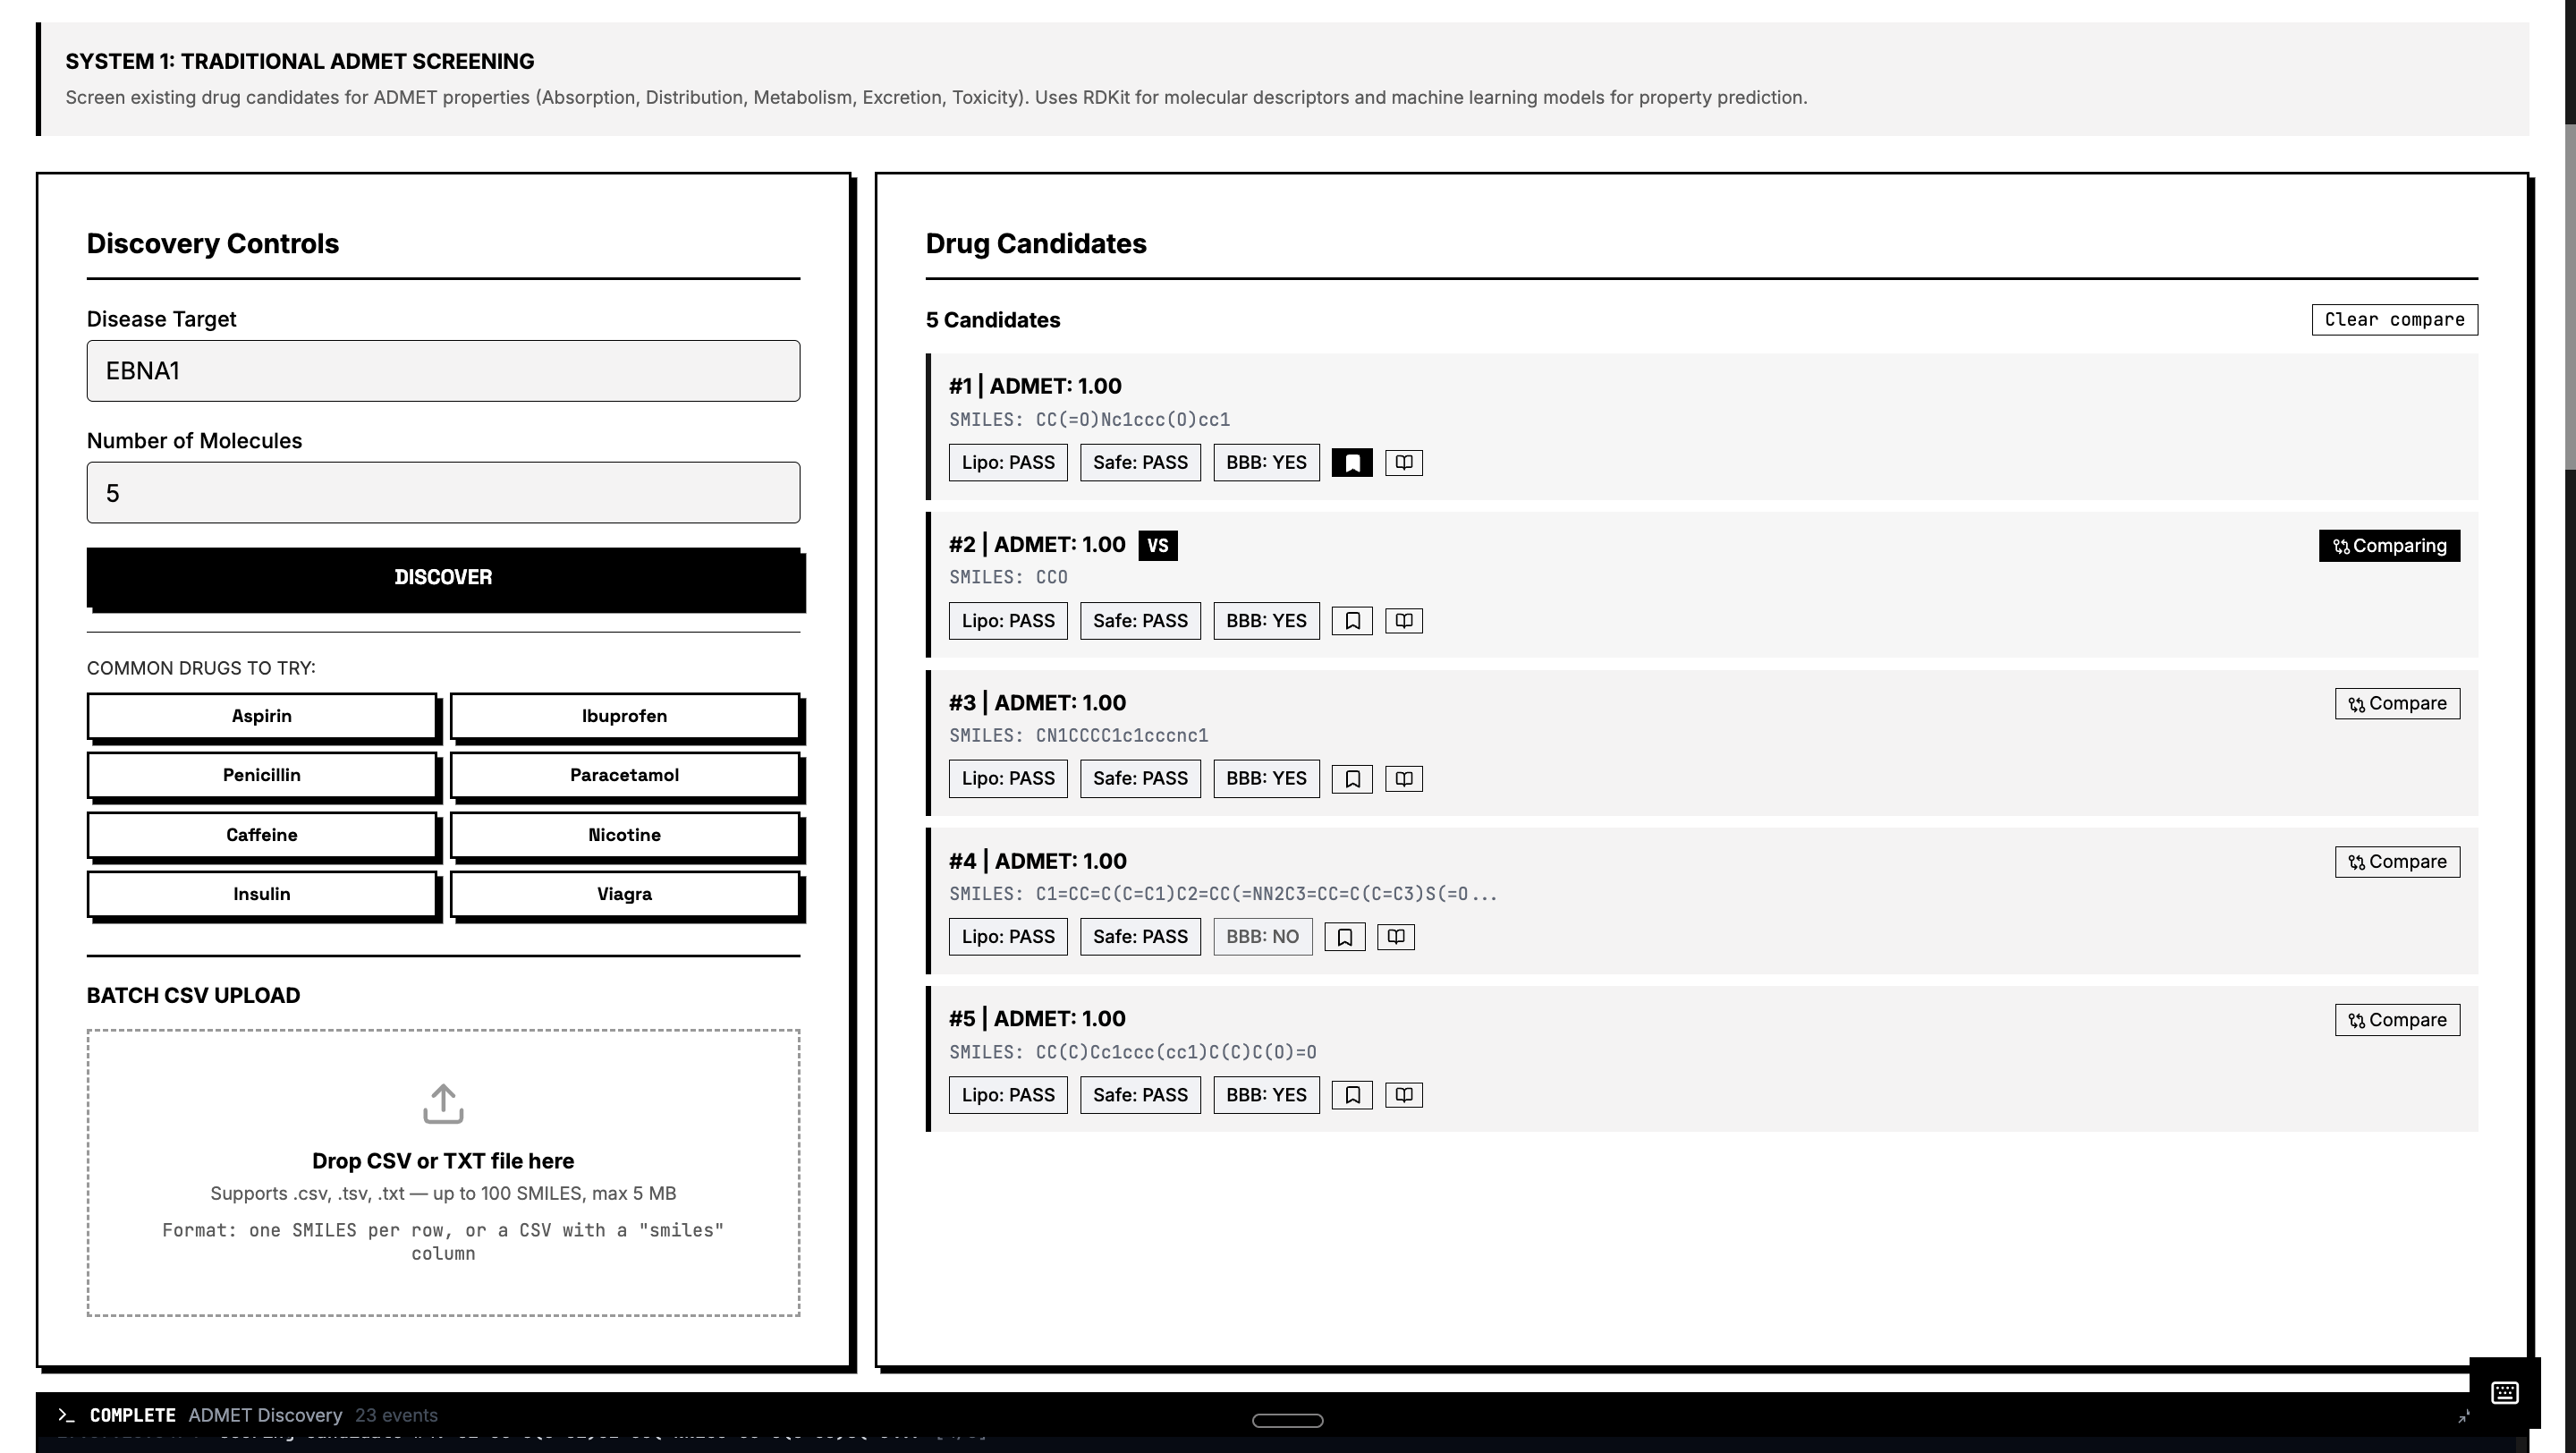Expand the log panel via minimize arrows icon
2576x1453 pixels.
pos(2463,1416)
